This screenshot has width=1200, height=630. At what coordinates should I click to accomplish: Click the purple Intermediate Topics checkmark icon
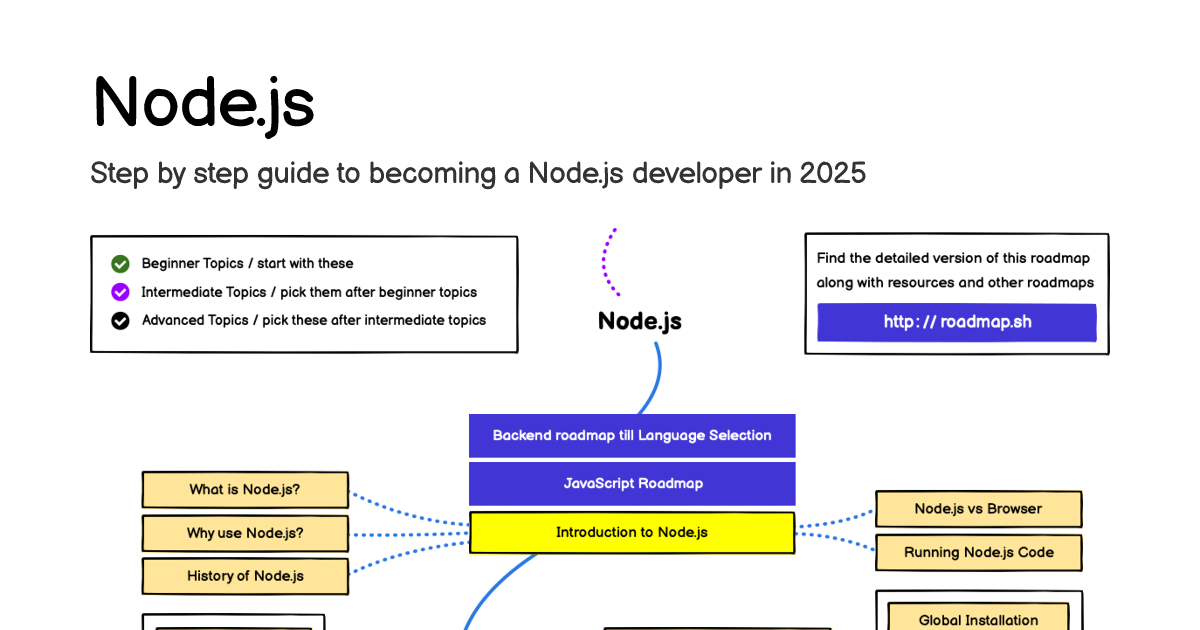[x=120, y=292]
